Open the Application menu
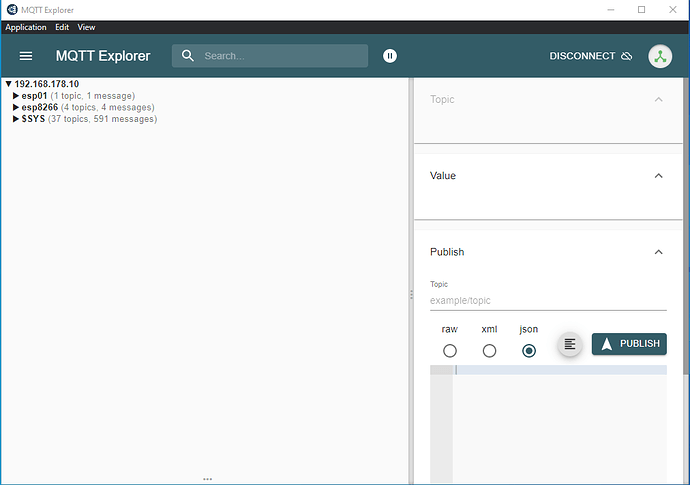The width and height of the screenshot is (690, 485). [x=26, y=27]
